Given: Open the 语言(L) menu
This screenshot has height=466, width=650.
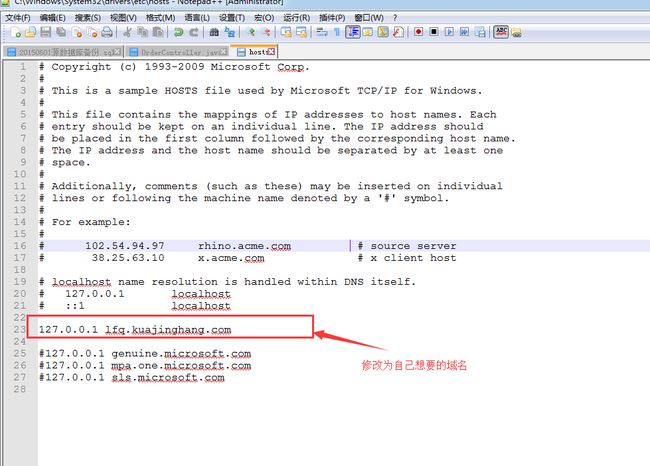Looking at the screenshot, I should pyautogui.click(x=197, y=18).
